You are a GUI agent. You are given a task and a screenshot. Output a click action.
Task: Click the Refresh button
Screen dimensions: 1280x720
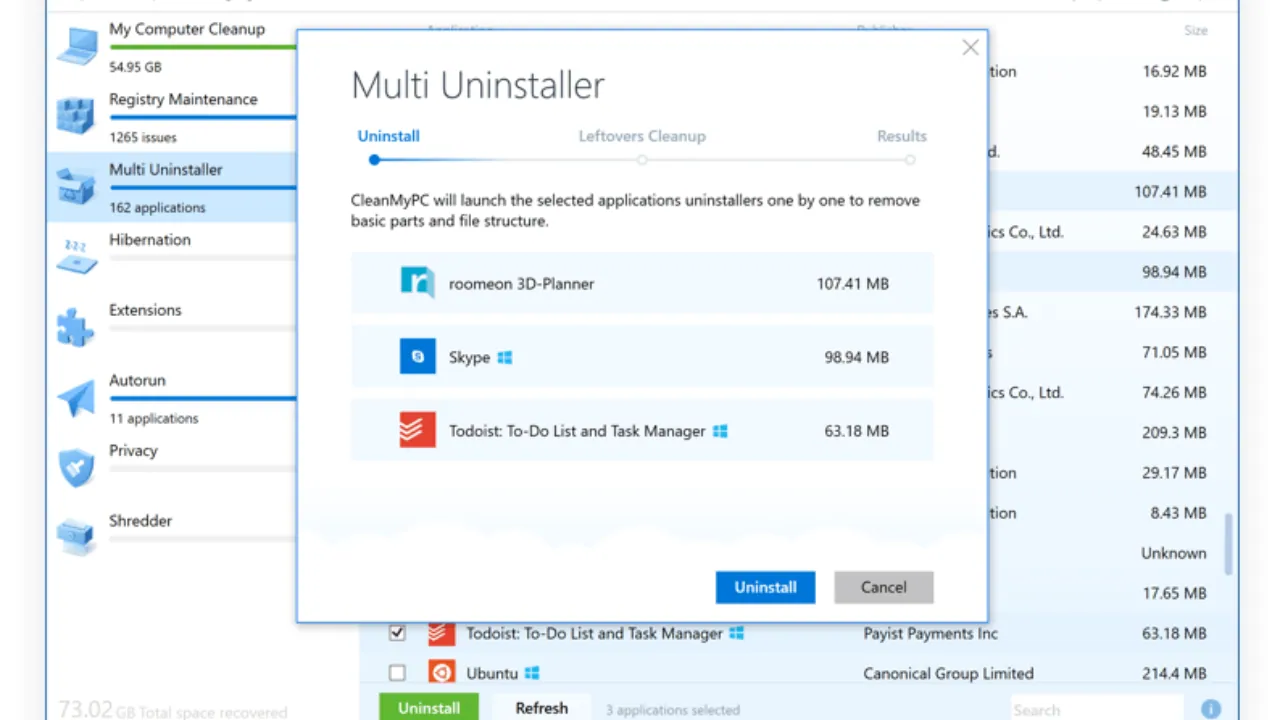pyautogui.click(x=542, y=707)
